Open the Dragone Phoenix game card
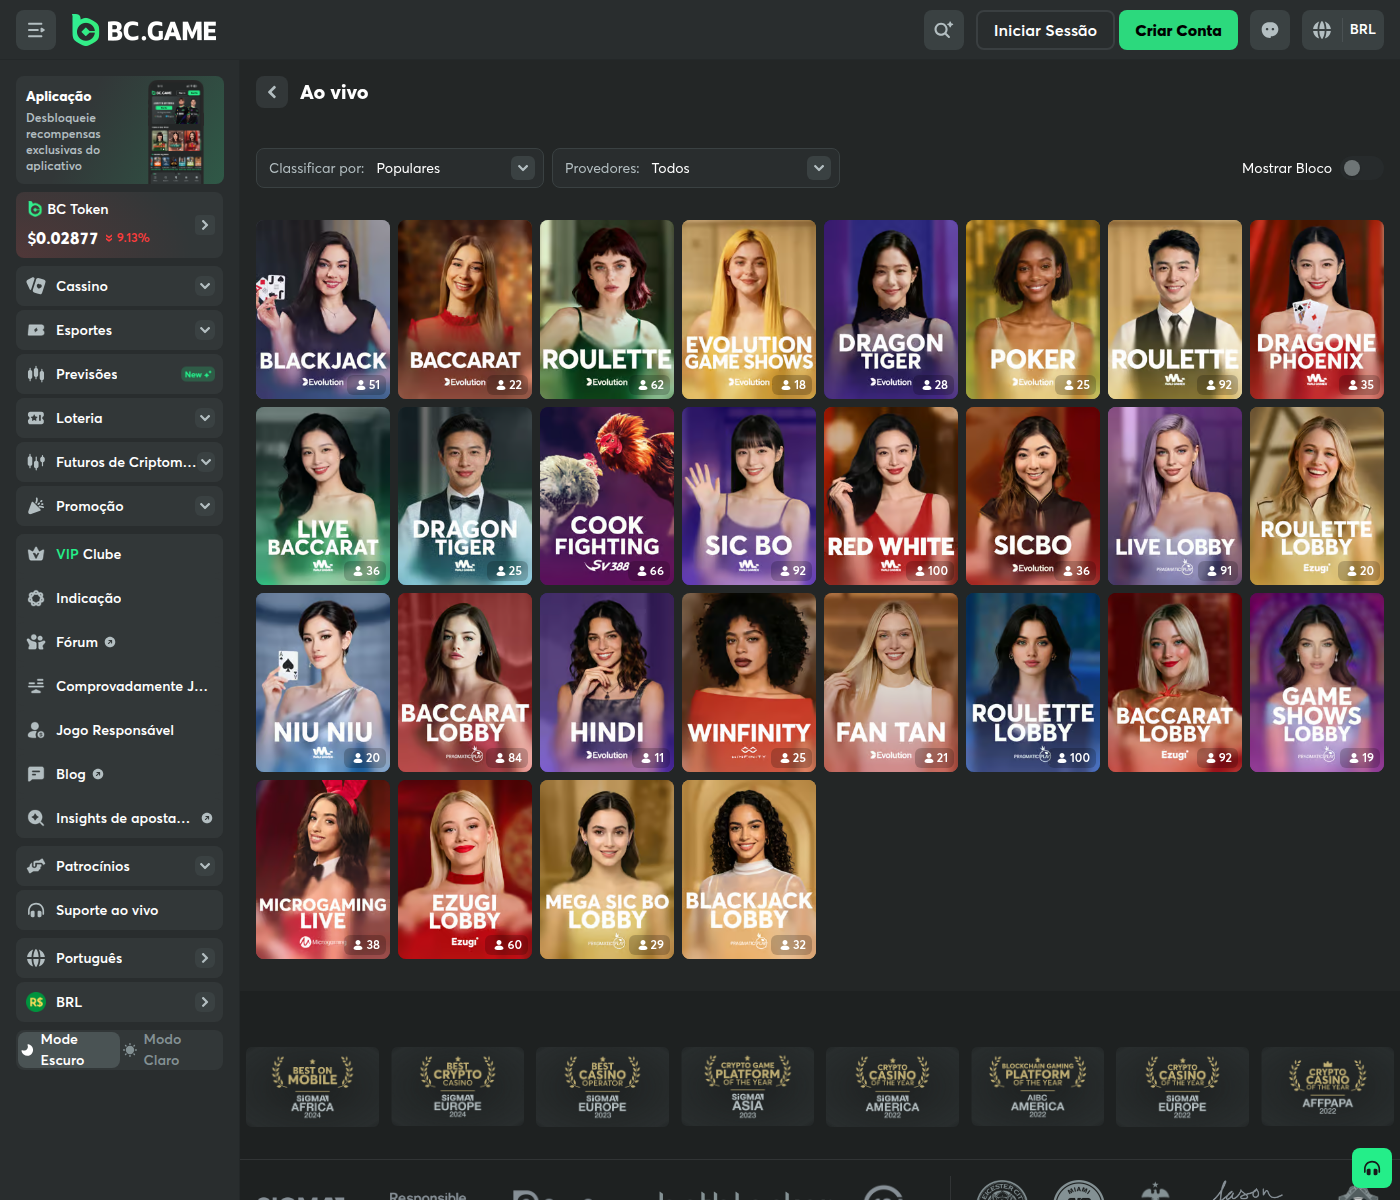 point(1317,309)
